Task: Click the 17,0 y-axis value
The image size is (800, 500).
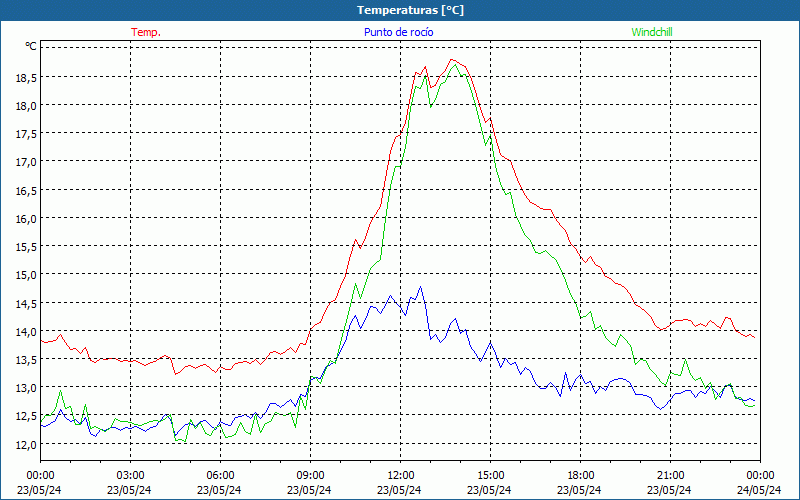Action: click(x=26, y=162)
